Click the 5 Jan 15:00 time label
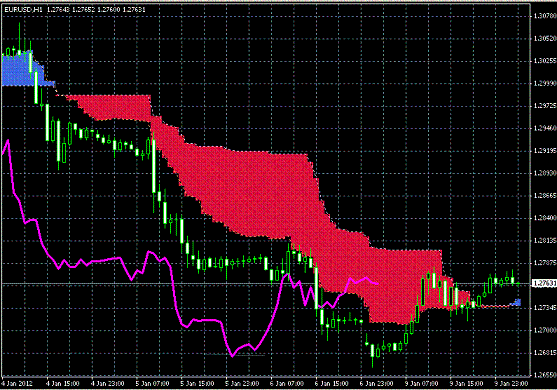Image resolution: width=557 pixels, height=390 pixels. [x=197, y=384]
